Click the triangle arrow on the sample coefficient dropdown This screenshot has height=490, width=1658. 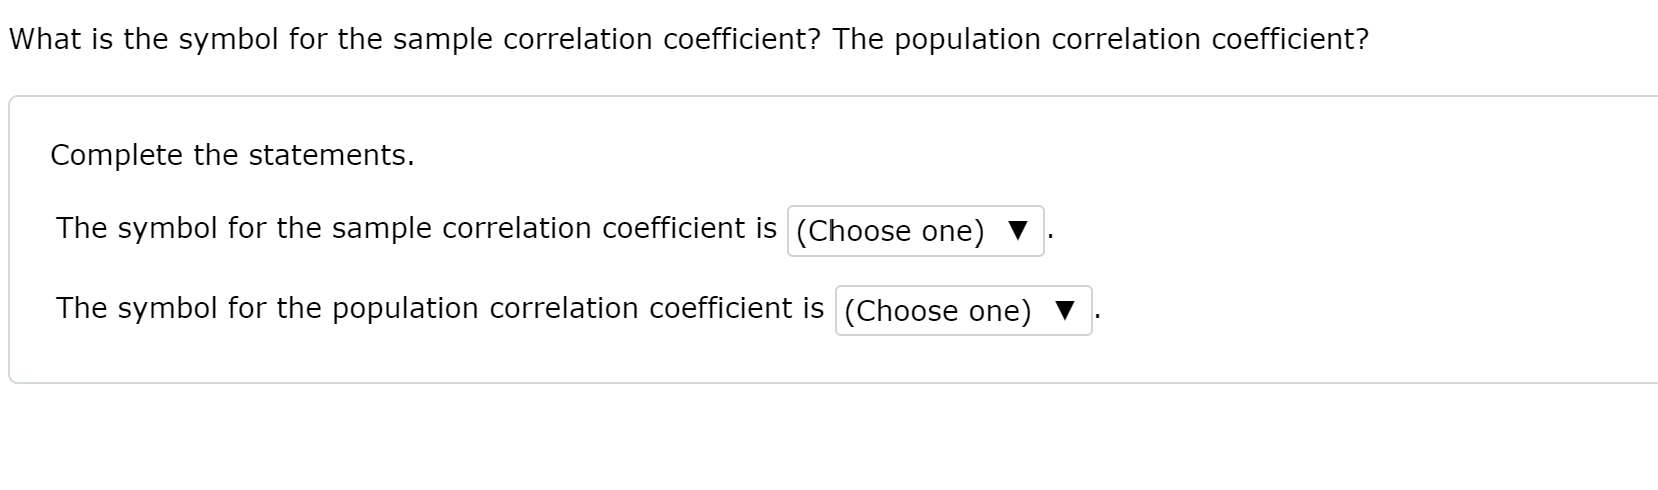click(x=1017, y=231)
